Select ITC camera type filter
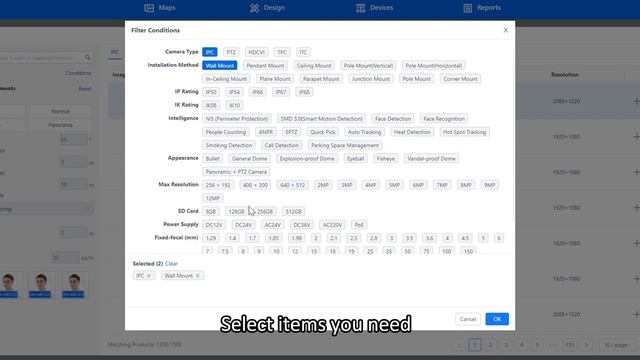This screenshot has width=640, height=360. (x=303, y=52)
